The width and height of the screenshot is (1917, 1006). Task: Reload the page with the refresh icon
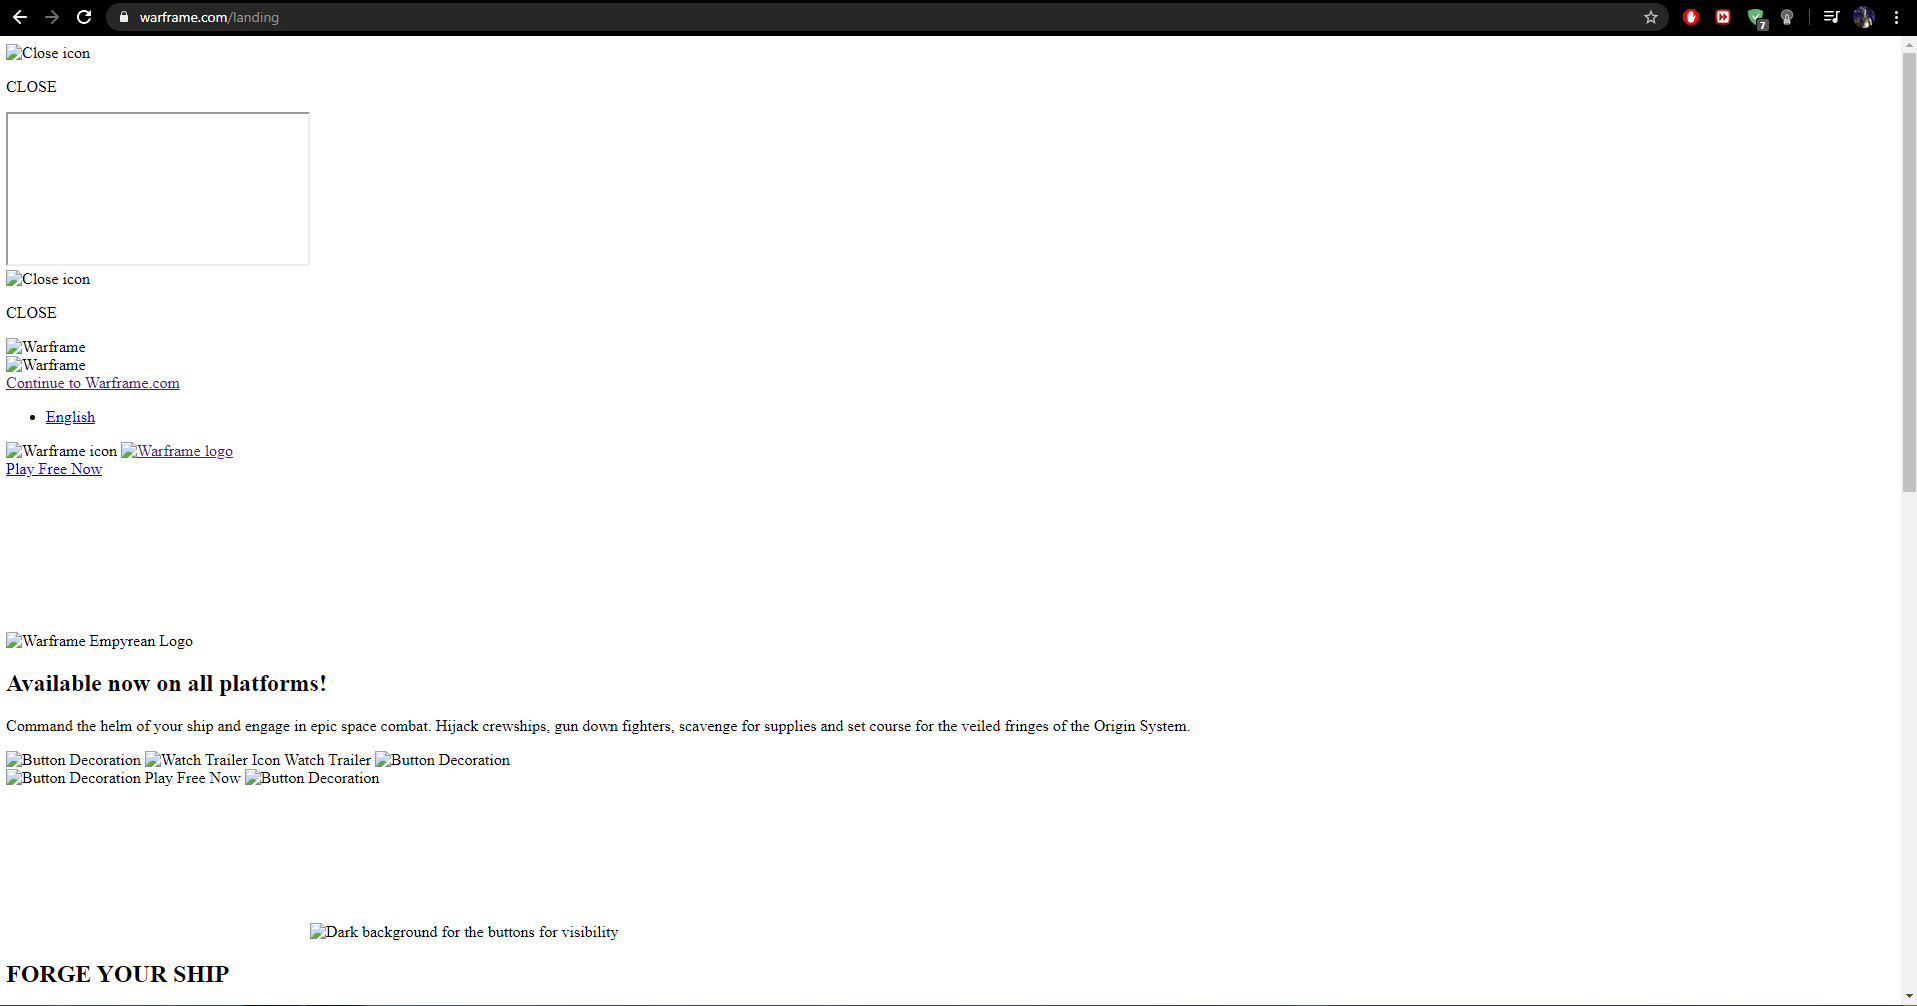pyautogui.click(x=84, y=17)
